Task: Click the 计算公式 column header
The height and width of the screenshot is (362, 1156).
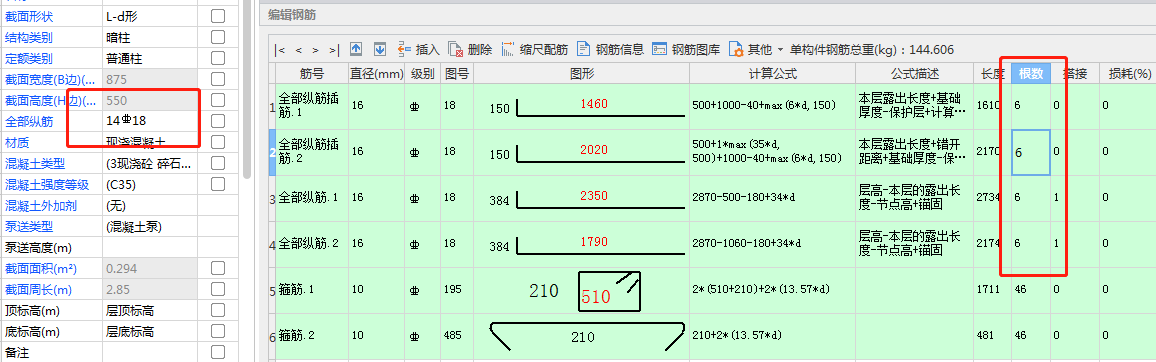Action: click(x=773, y=74)
